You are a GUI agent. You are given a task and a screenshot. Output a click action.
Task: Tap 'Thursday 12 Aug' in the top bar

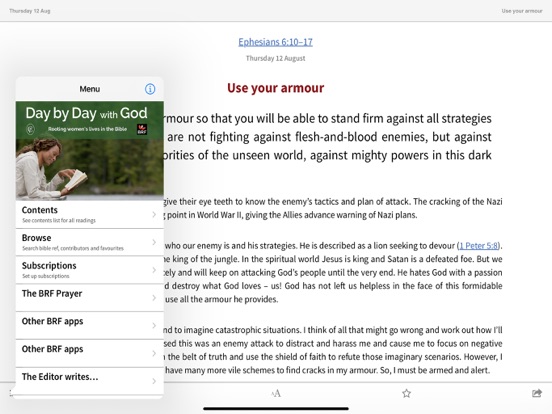coord(30,11)
